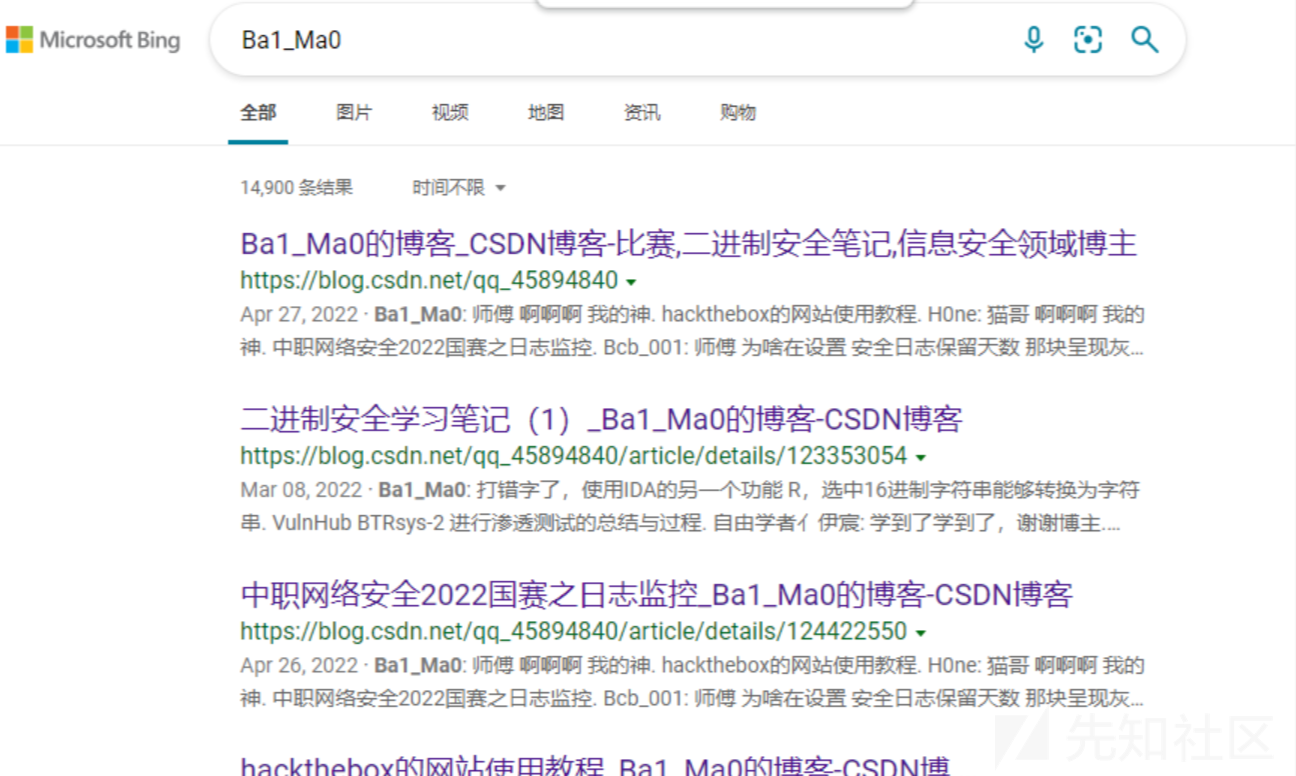
Task: Click URL text ending article/details/123353054
Action: (x=574, y=457)
